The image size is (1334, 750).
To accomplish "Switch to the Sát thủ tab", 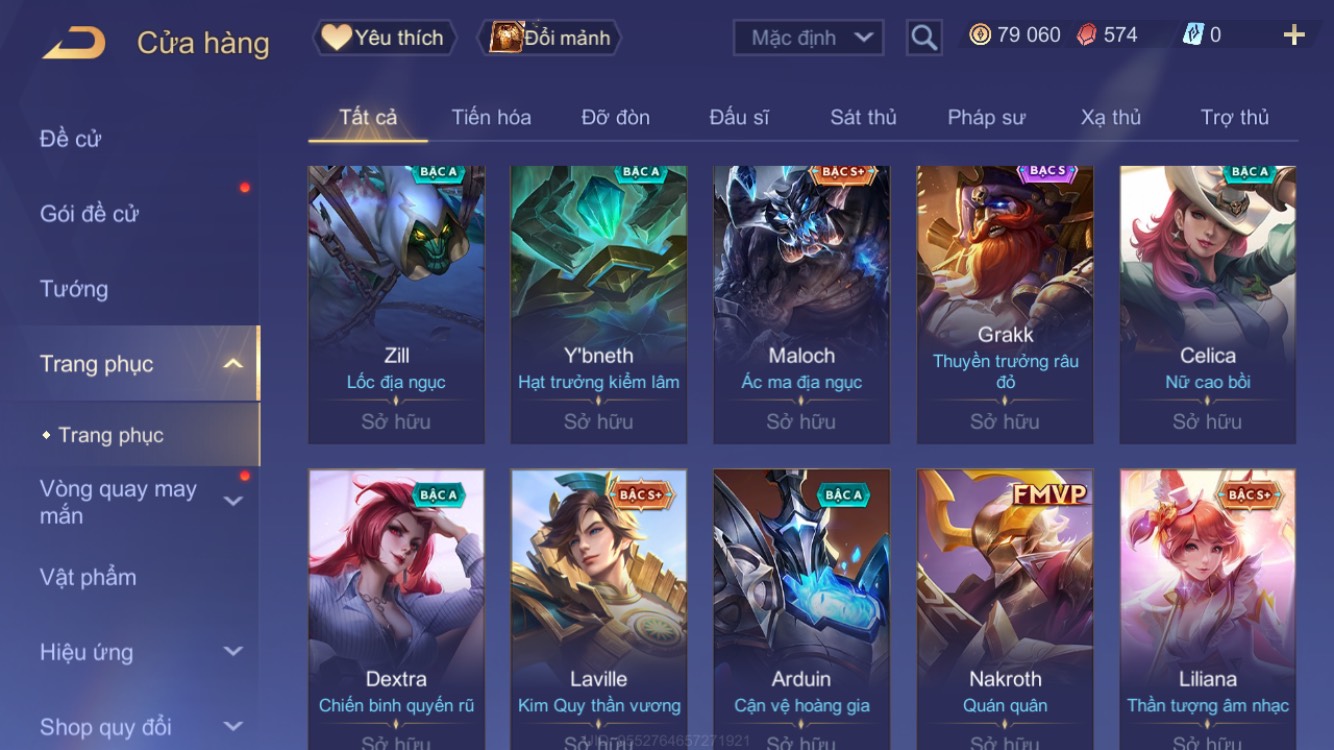I will tap(863, 117).
